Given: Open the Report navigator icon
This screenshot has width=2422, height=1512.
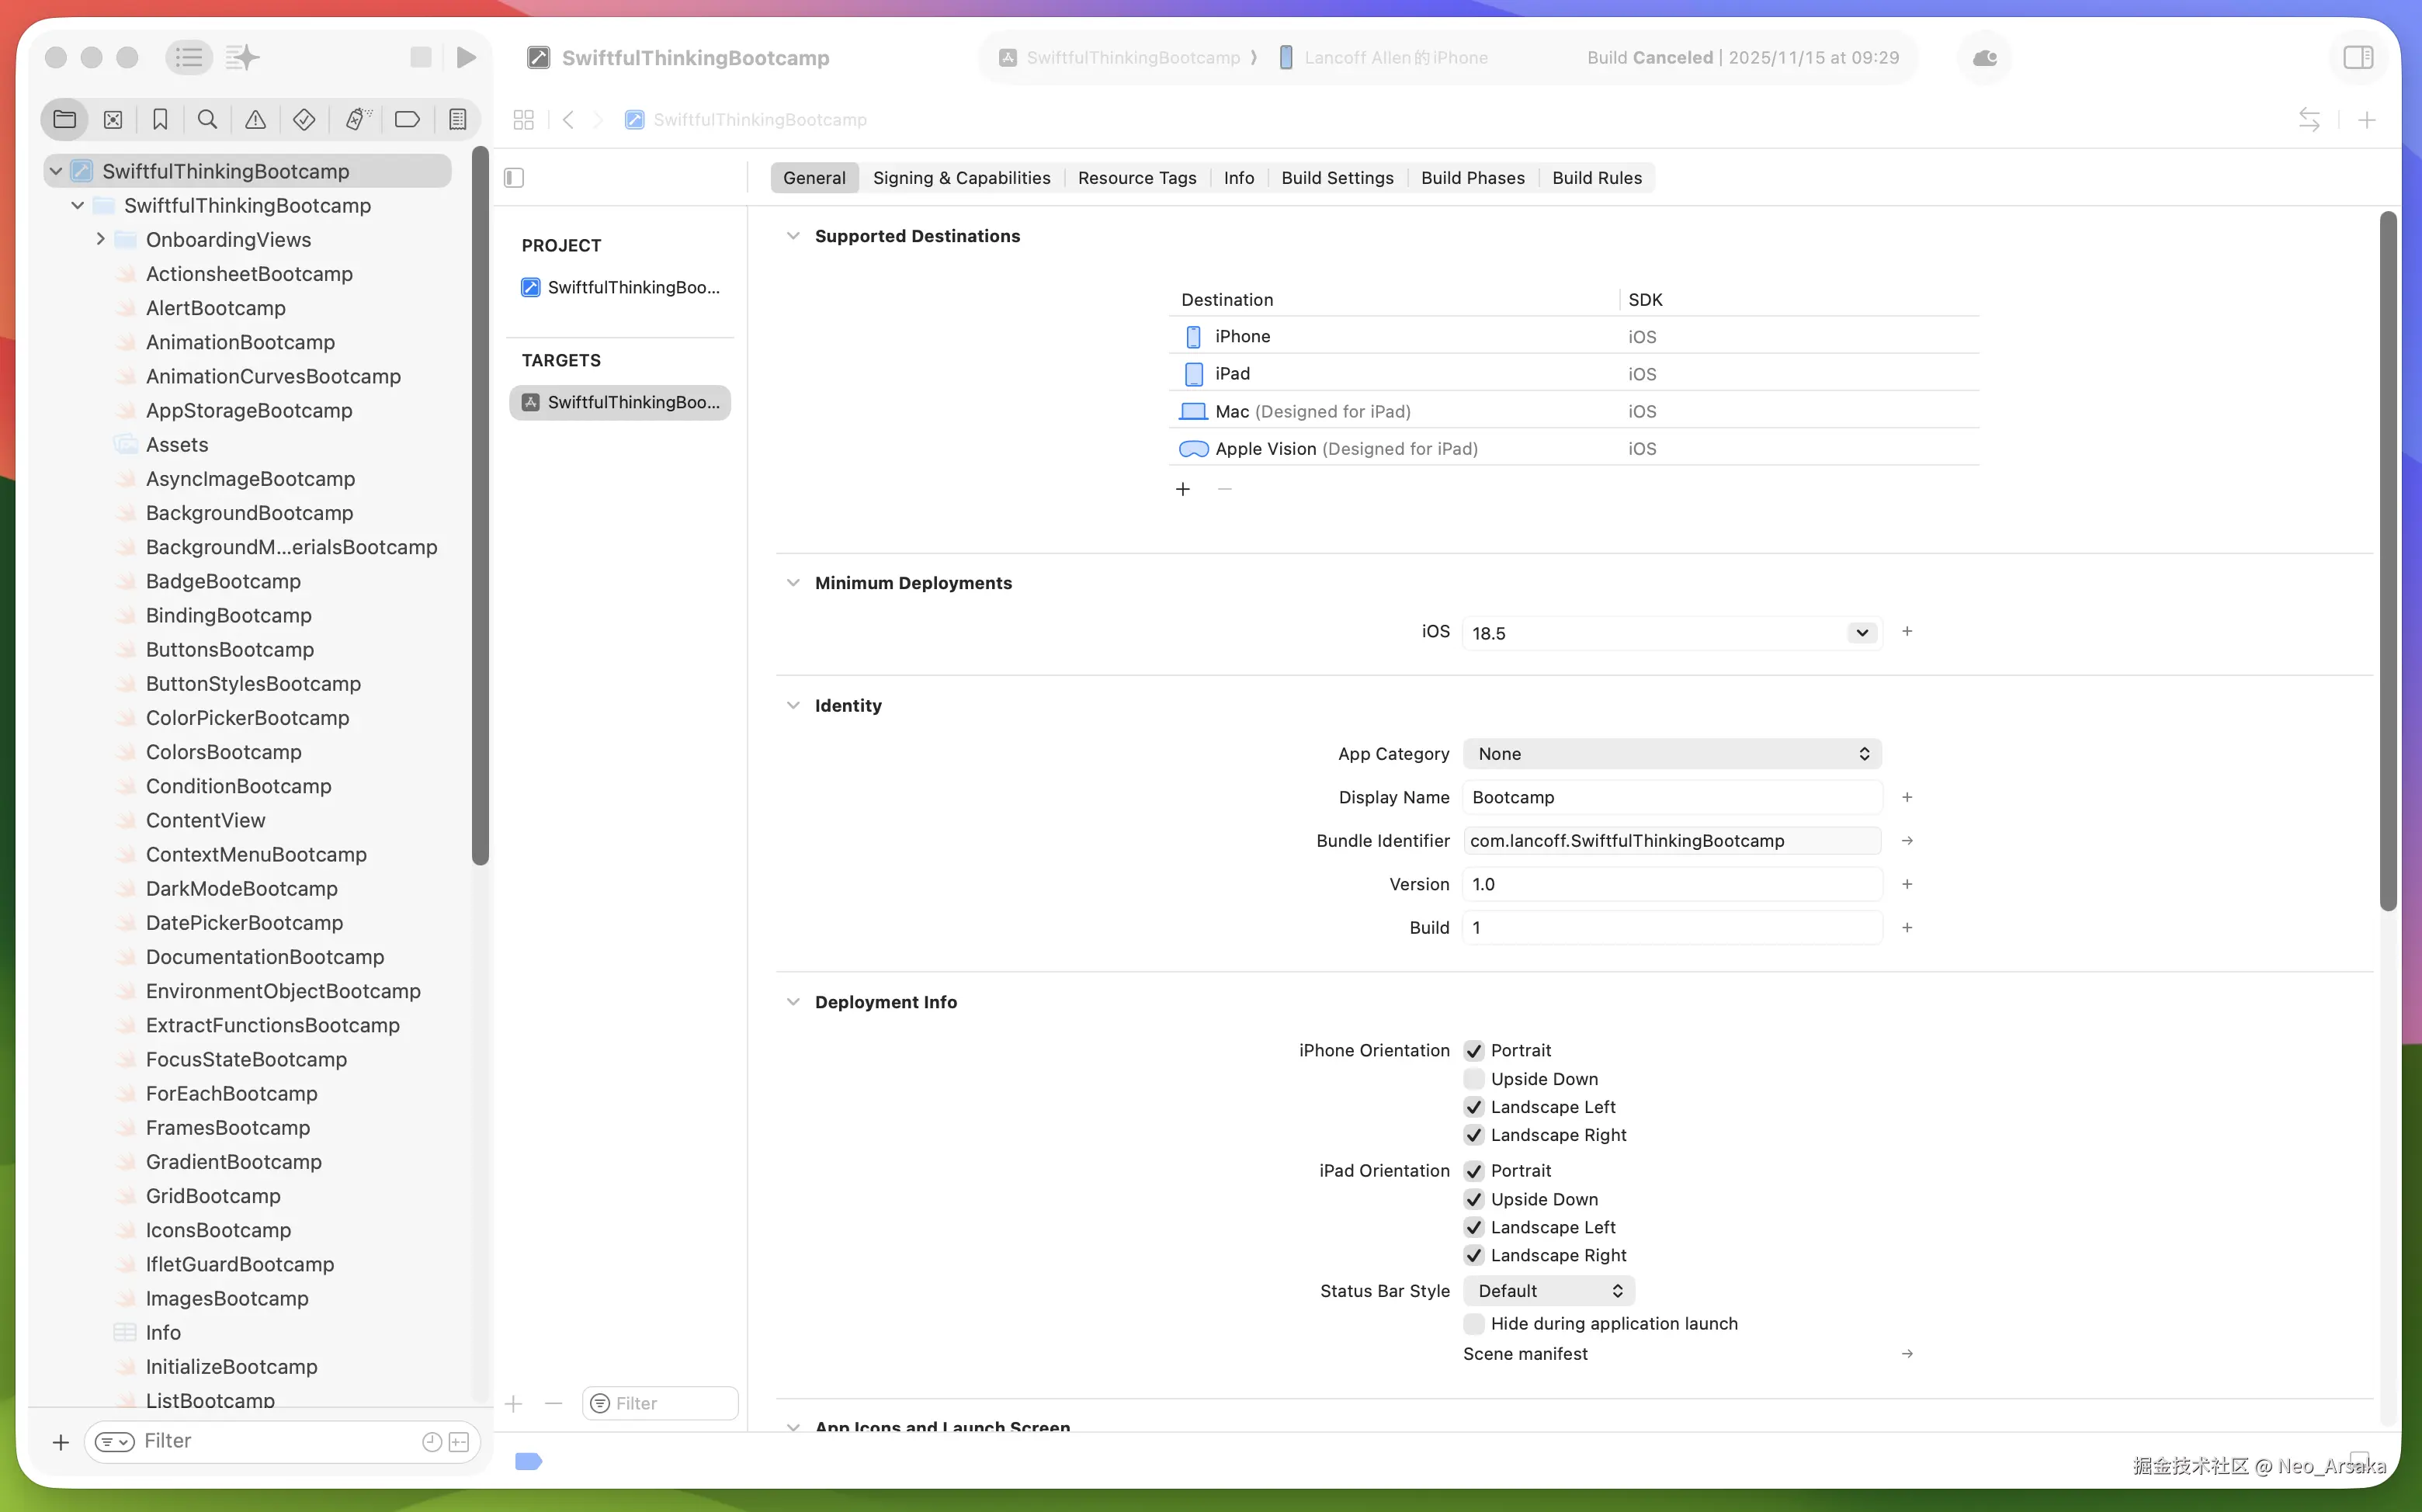Looking at the screenshot, I should (x=458, y=120).
